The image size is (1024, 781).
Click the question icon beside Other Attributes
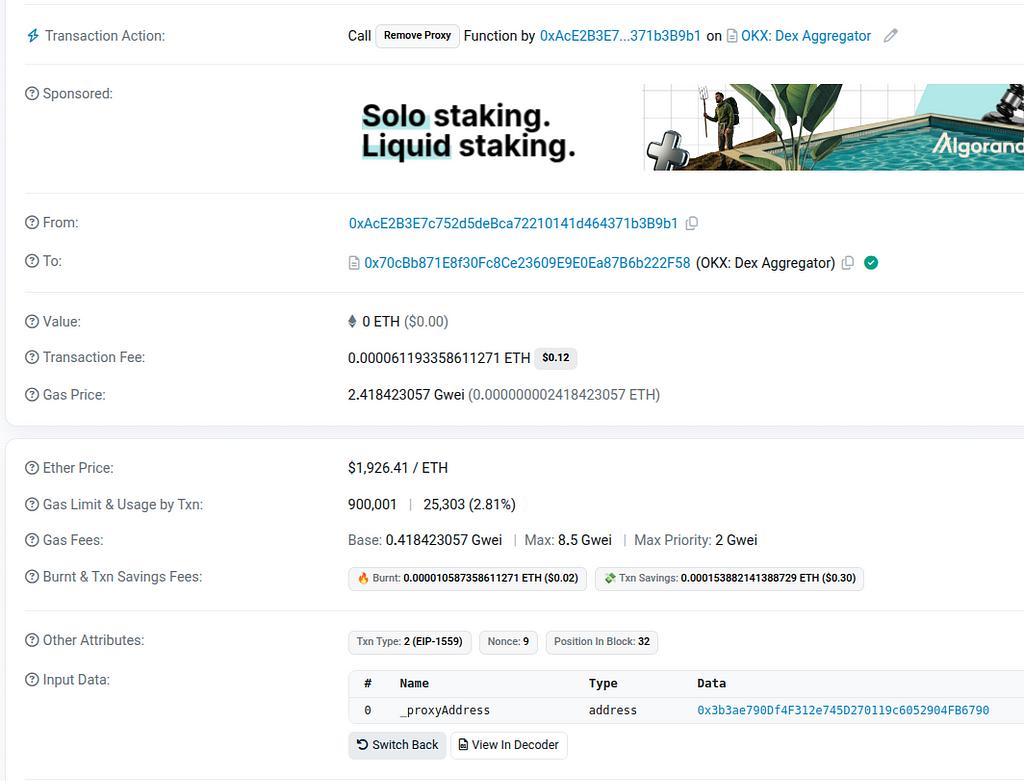32,641
